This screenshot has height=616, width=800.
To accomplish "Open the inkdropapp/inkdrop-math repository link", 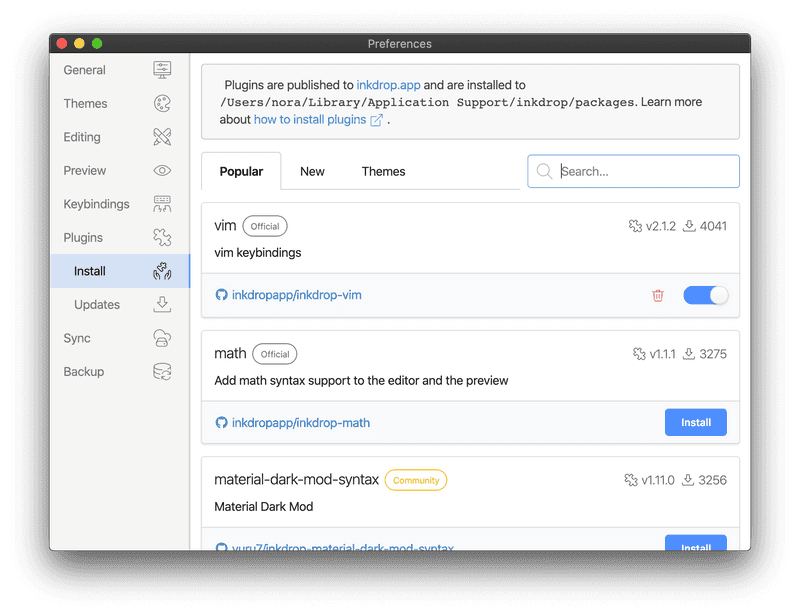I will 300,423.
